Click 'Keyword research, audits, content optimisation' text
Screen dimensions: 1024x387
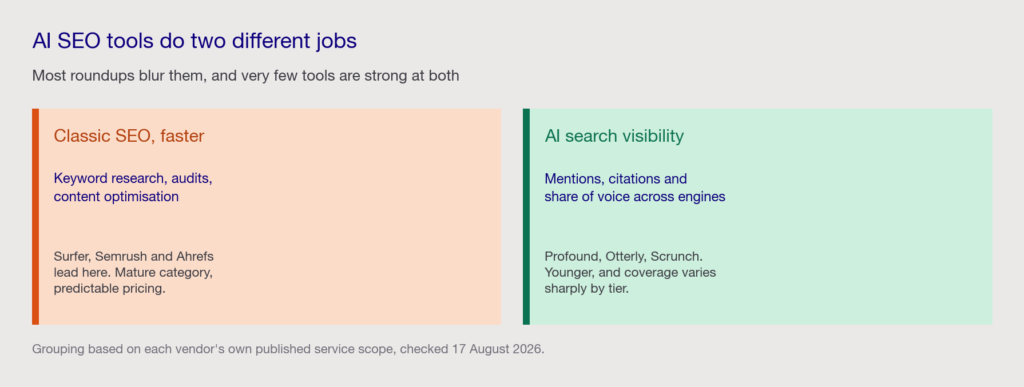(x=133, y=187)
